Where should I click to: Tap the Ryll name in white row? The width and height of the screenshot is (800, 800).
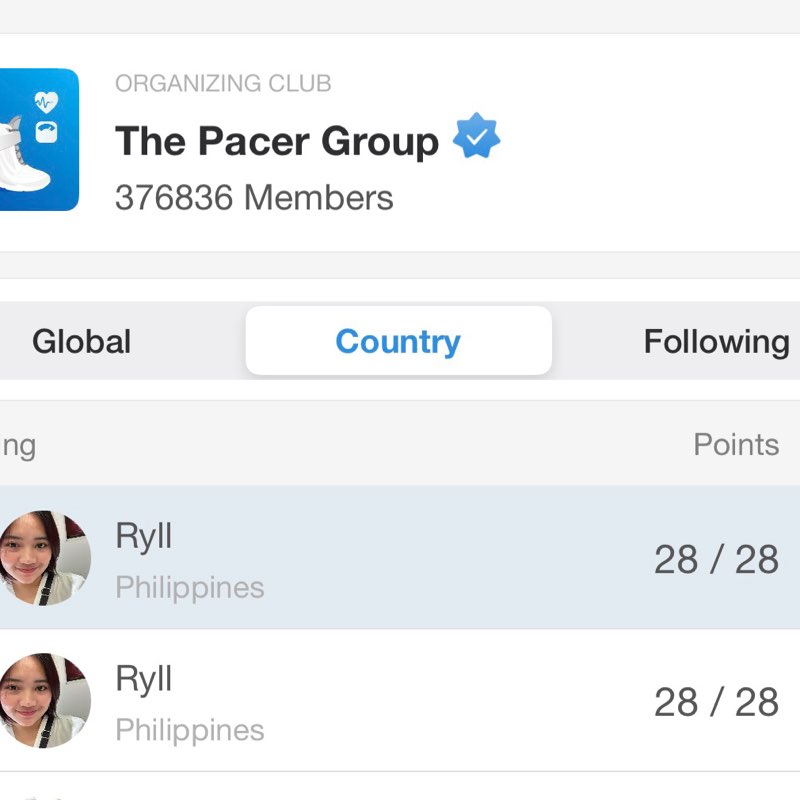pyautogui.click(x=144, y=680)
